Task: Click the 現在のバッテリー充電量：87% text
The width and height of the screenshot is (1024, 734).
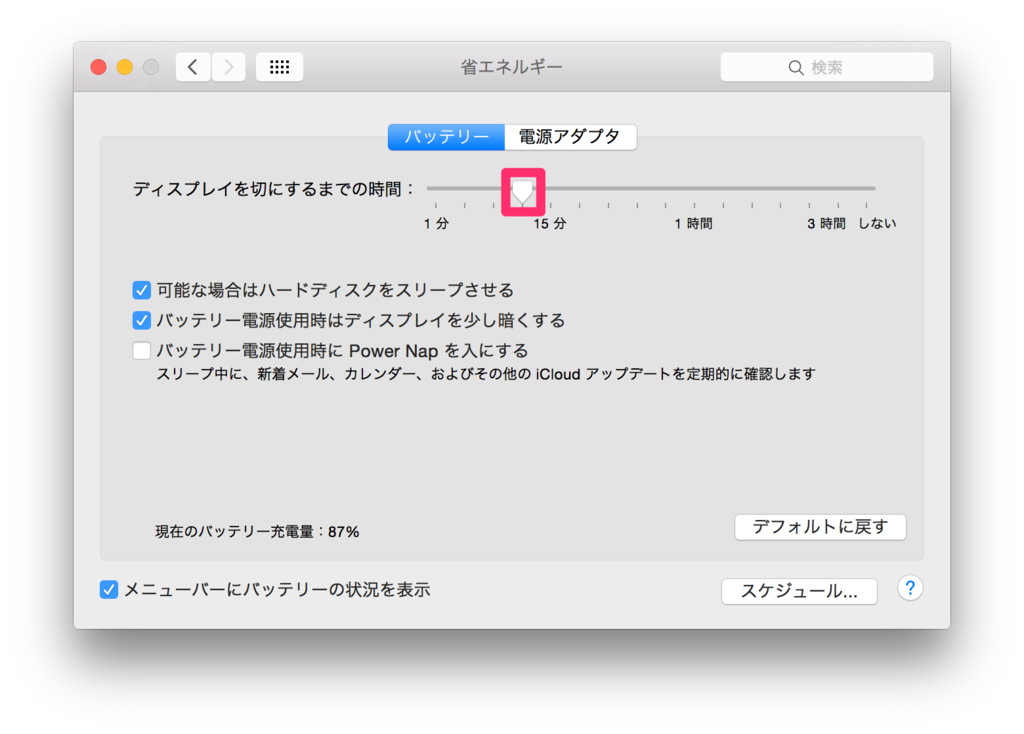Action: [x=257, y=532]
